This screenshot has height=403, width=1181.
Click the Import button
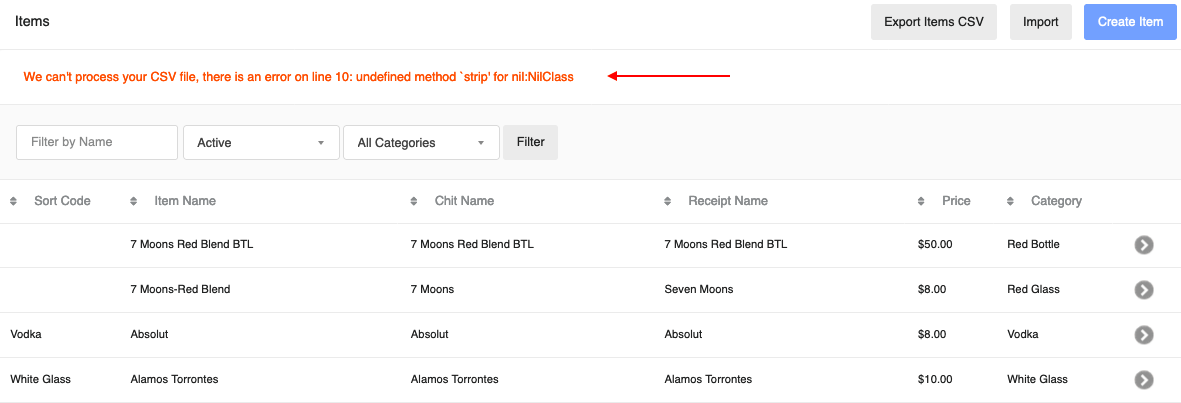[x=1040, y=22]
